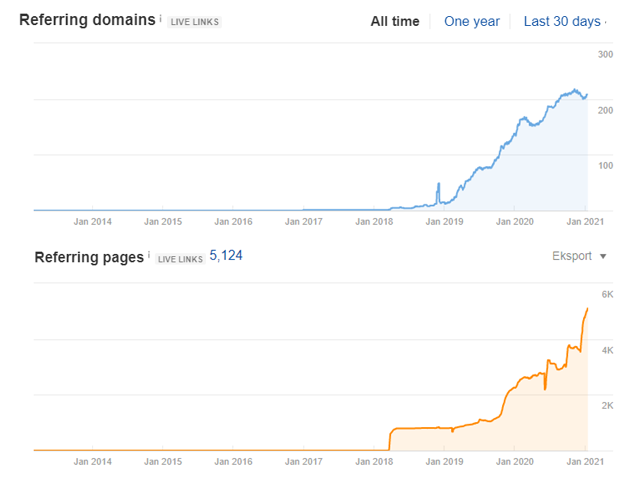Viewport: 639px width, 494px height.
Task: Click the Referring pages LIVE LINKS badge
Action: point(180,259)
